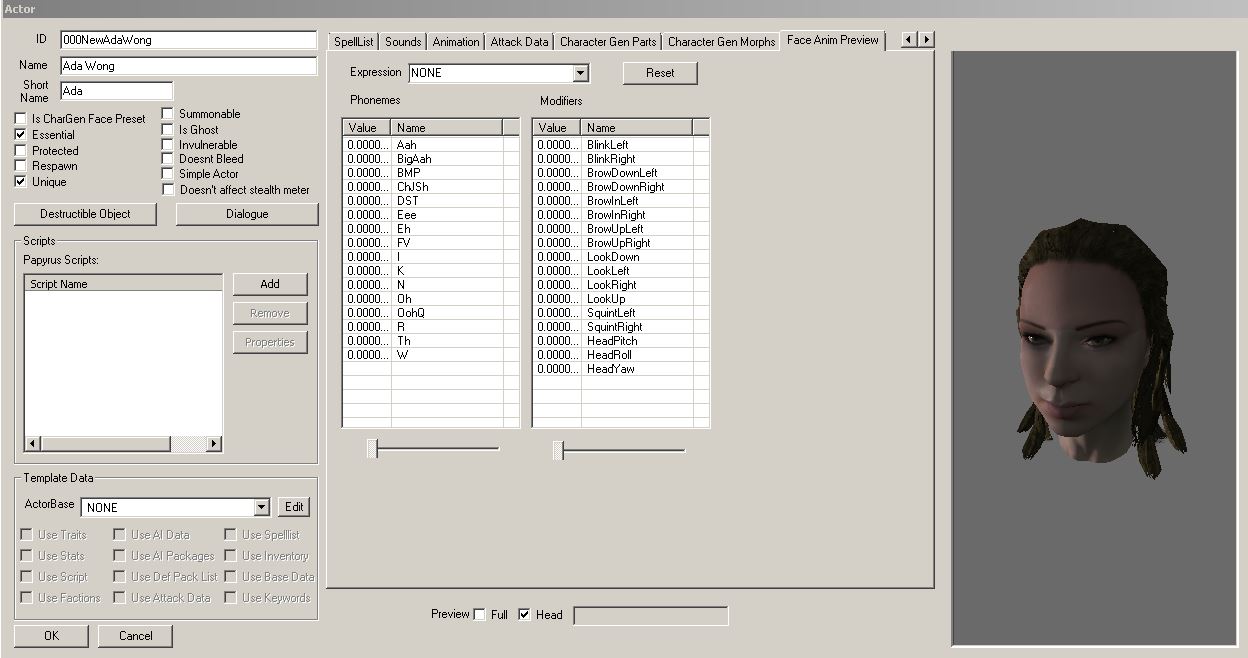The image size is (1248, 658).
Task: Click the script list right scroll arrow
Action: pyautogui.click(x=214, y=444)
